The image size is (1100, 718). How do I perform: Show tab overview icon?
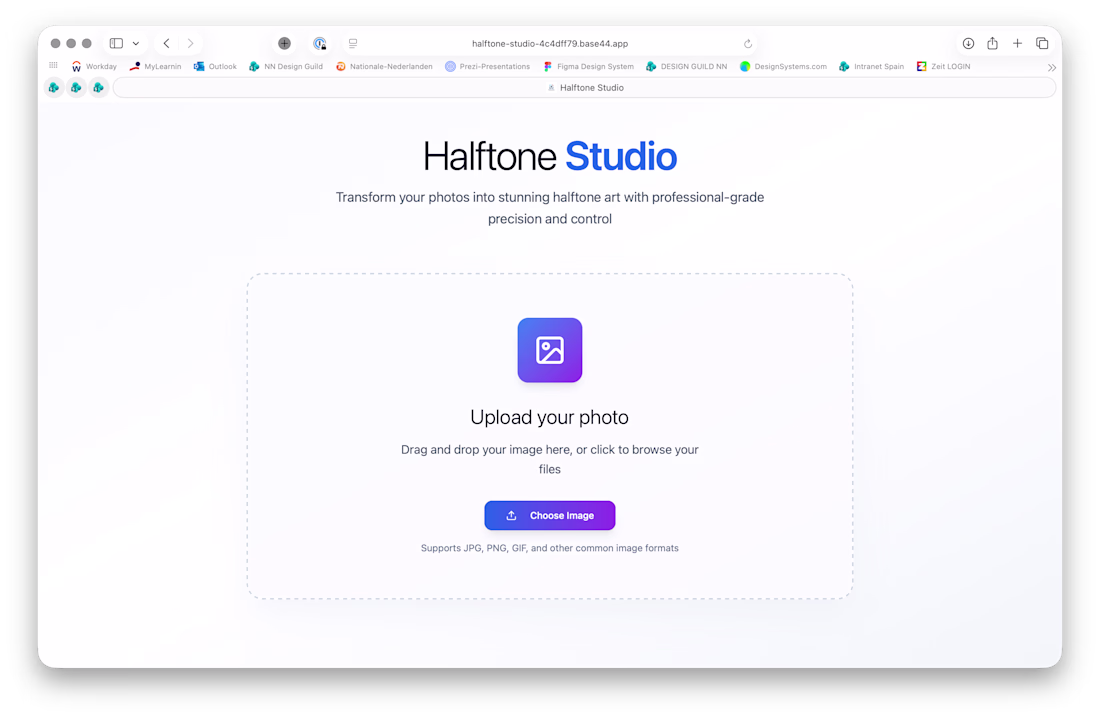point(1042,44)
